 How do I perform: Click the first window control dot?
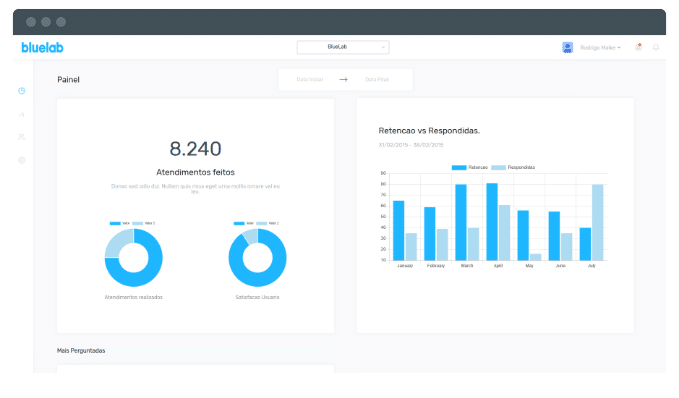[31, 22]
